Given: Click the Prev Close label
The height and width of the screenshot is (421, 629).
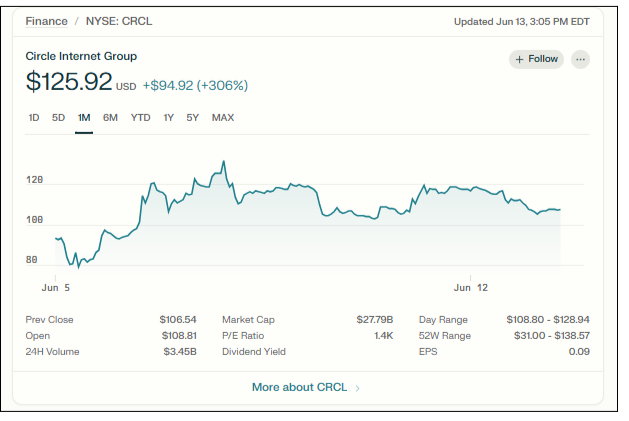Looking at the screenshot, I should click(49, 320).
